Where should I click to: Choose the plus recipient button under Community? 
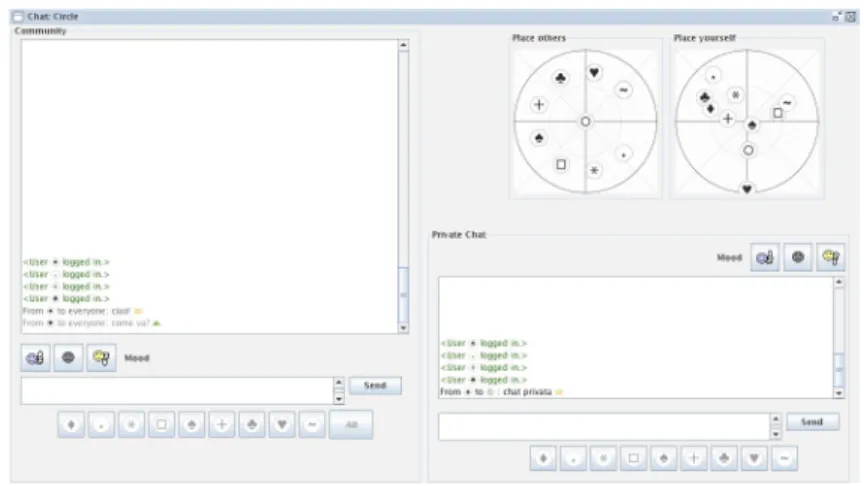222,425
